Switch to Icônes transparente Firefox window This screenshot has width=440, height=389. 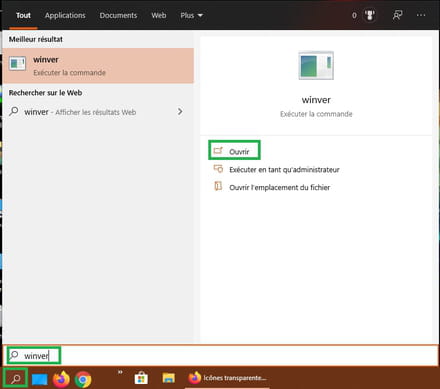pos(227,378)
